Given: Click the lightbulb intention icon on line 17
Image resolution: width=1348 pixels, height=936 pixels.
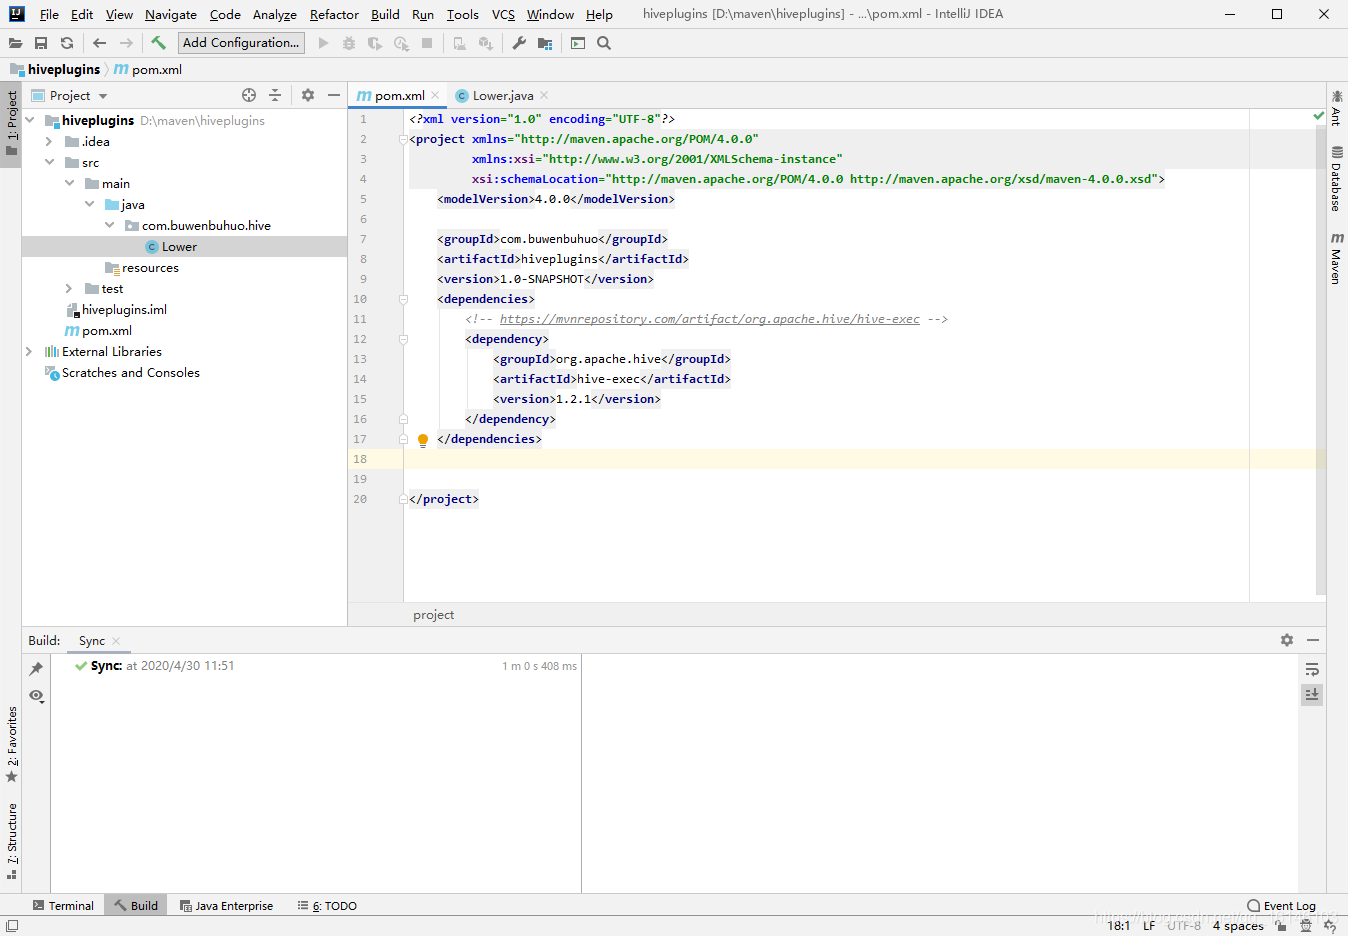Looking at the screenshot, I should 423,440.
